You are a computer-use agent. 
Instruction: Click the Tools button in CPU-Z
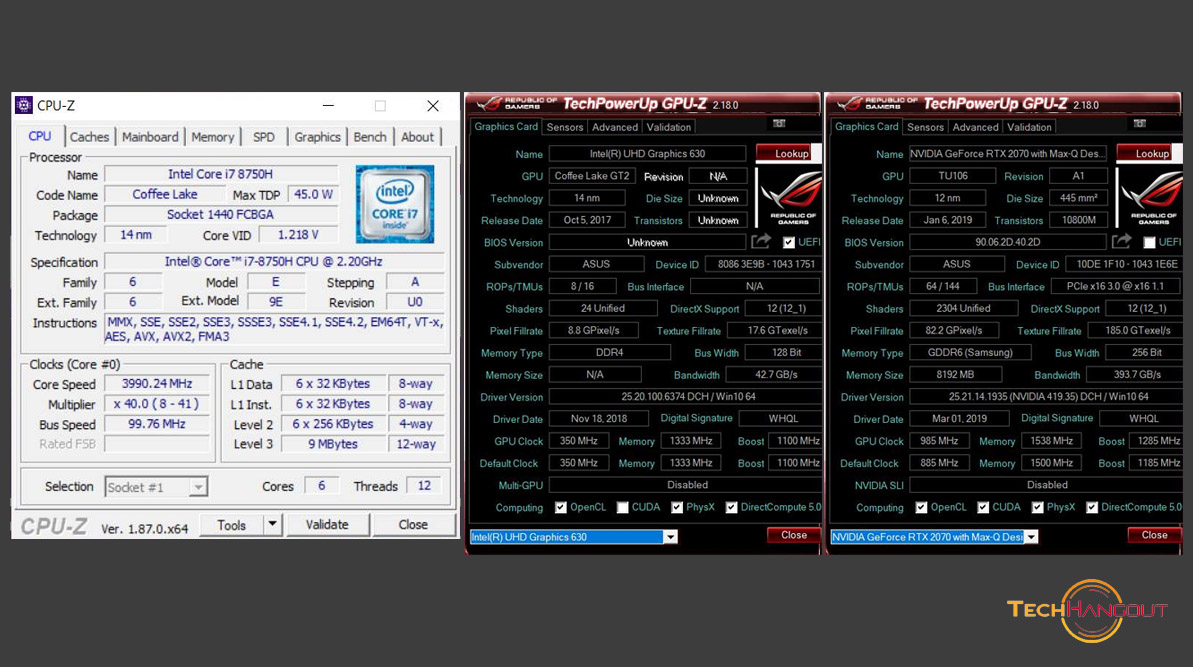[231, 525]
